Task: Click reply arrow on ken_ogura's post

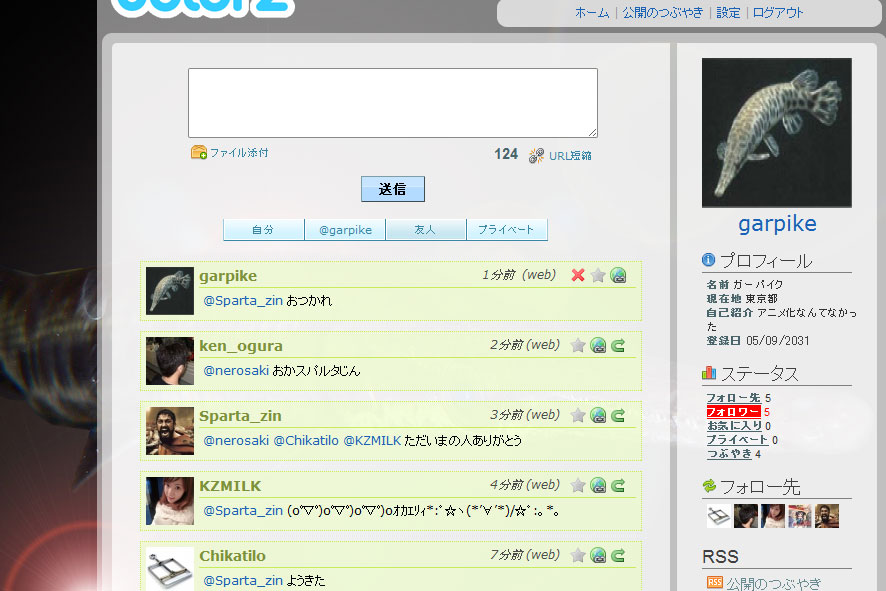Action: [618, 346]
